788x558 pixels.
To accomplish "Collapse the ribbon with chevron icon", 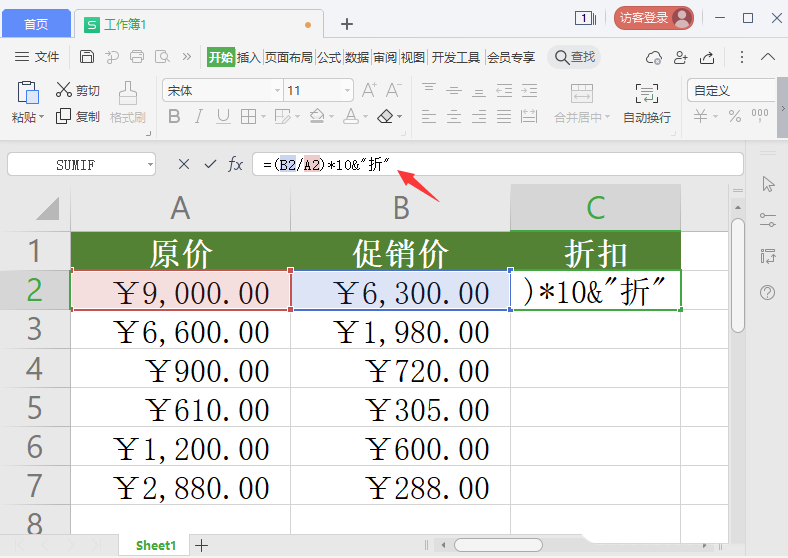I will (767, 57).
